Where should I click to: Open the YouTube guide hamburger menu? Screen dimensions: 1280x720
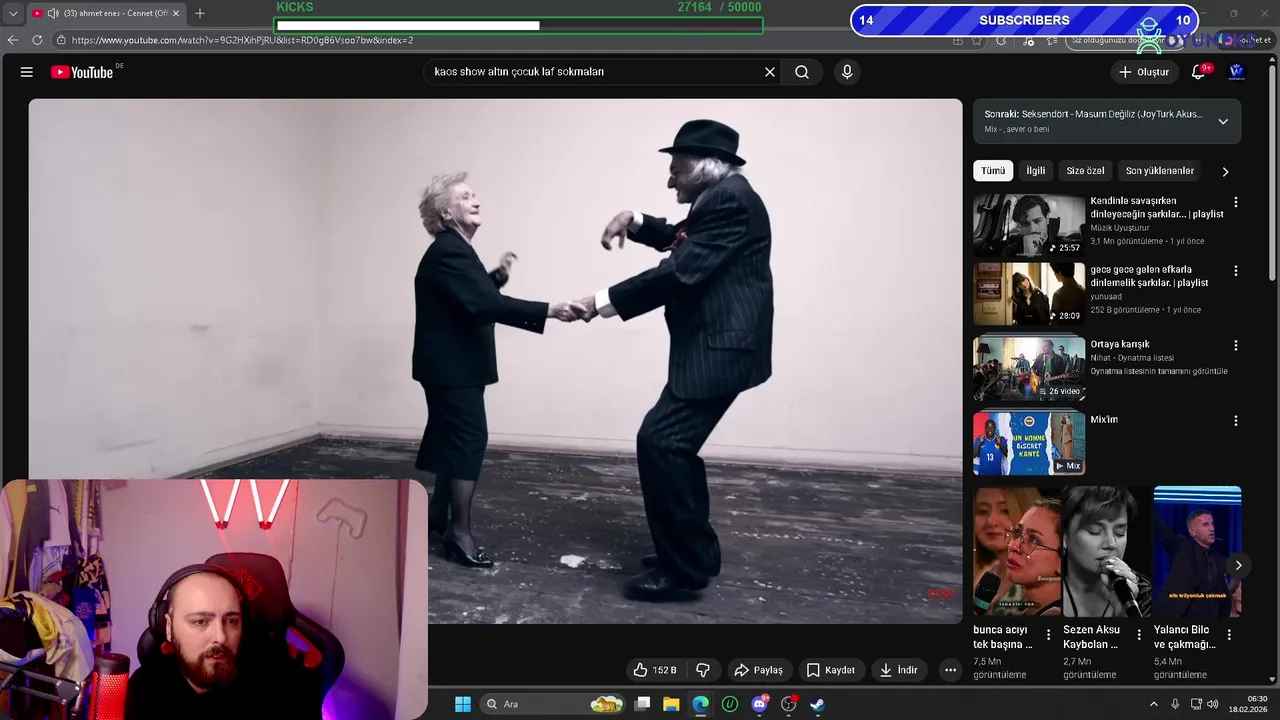[x=27, y=72]
